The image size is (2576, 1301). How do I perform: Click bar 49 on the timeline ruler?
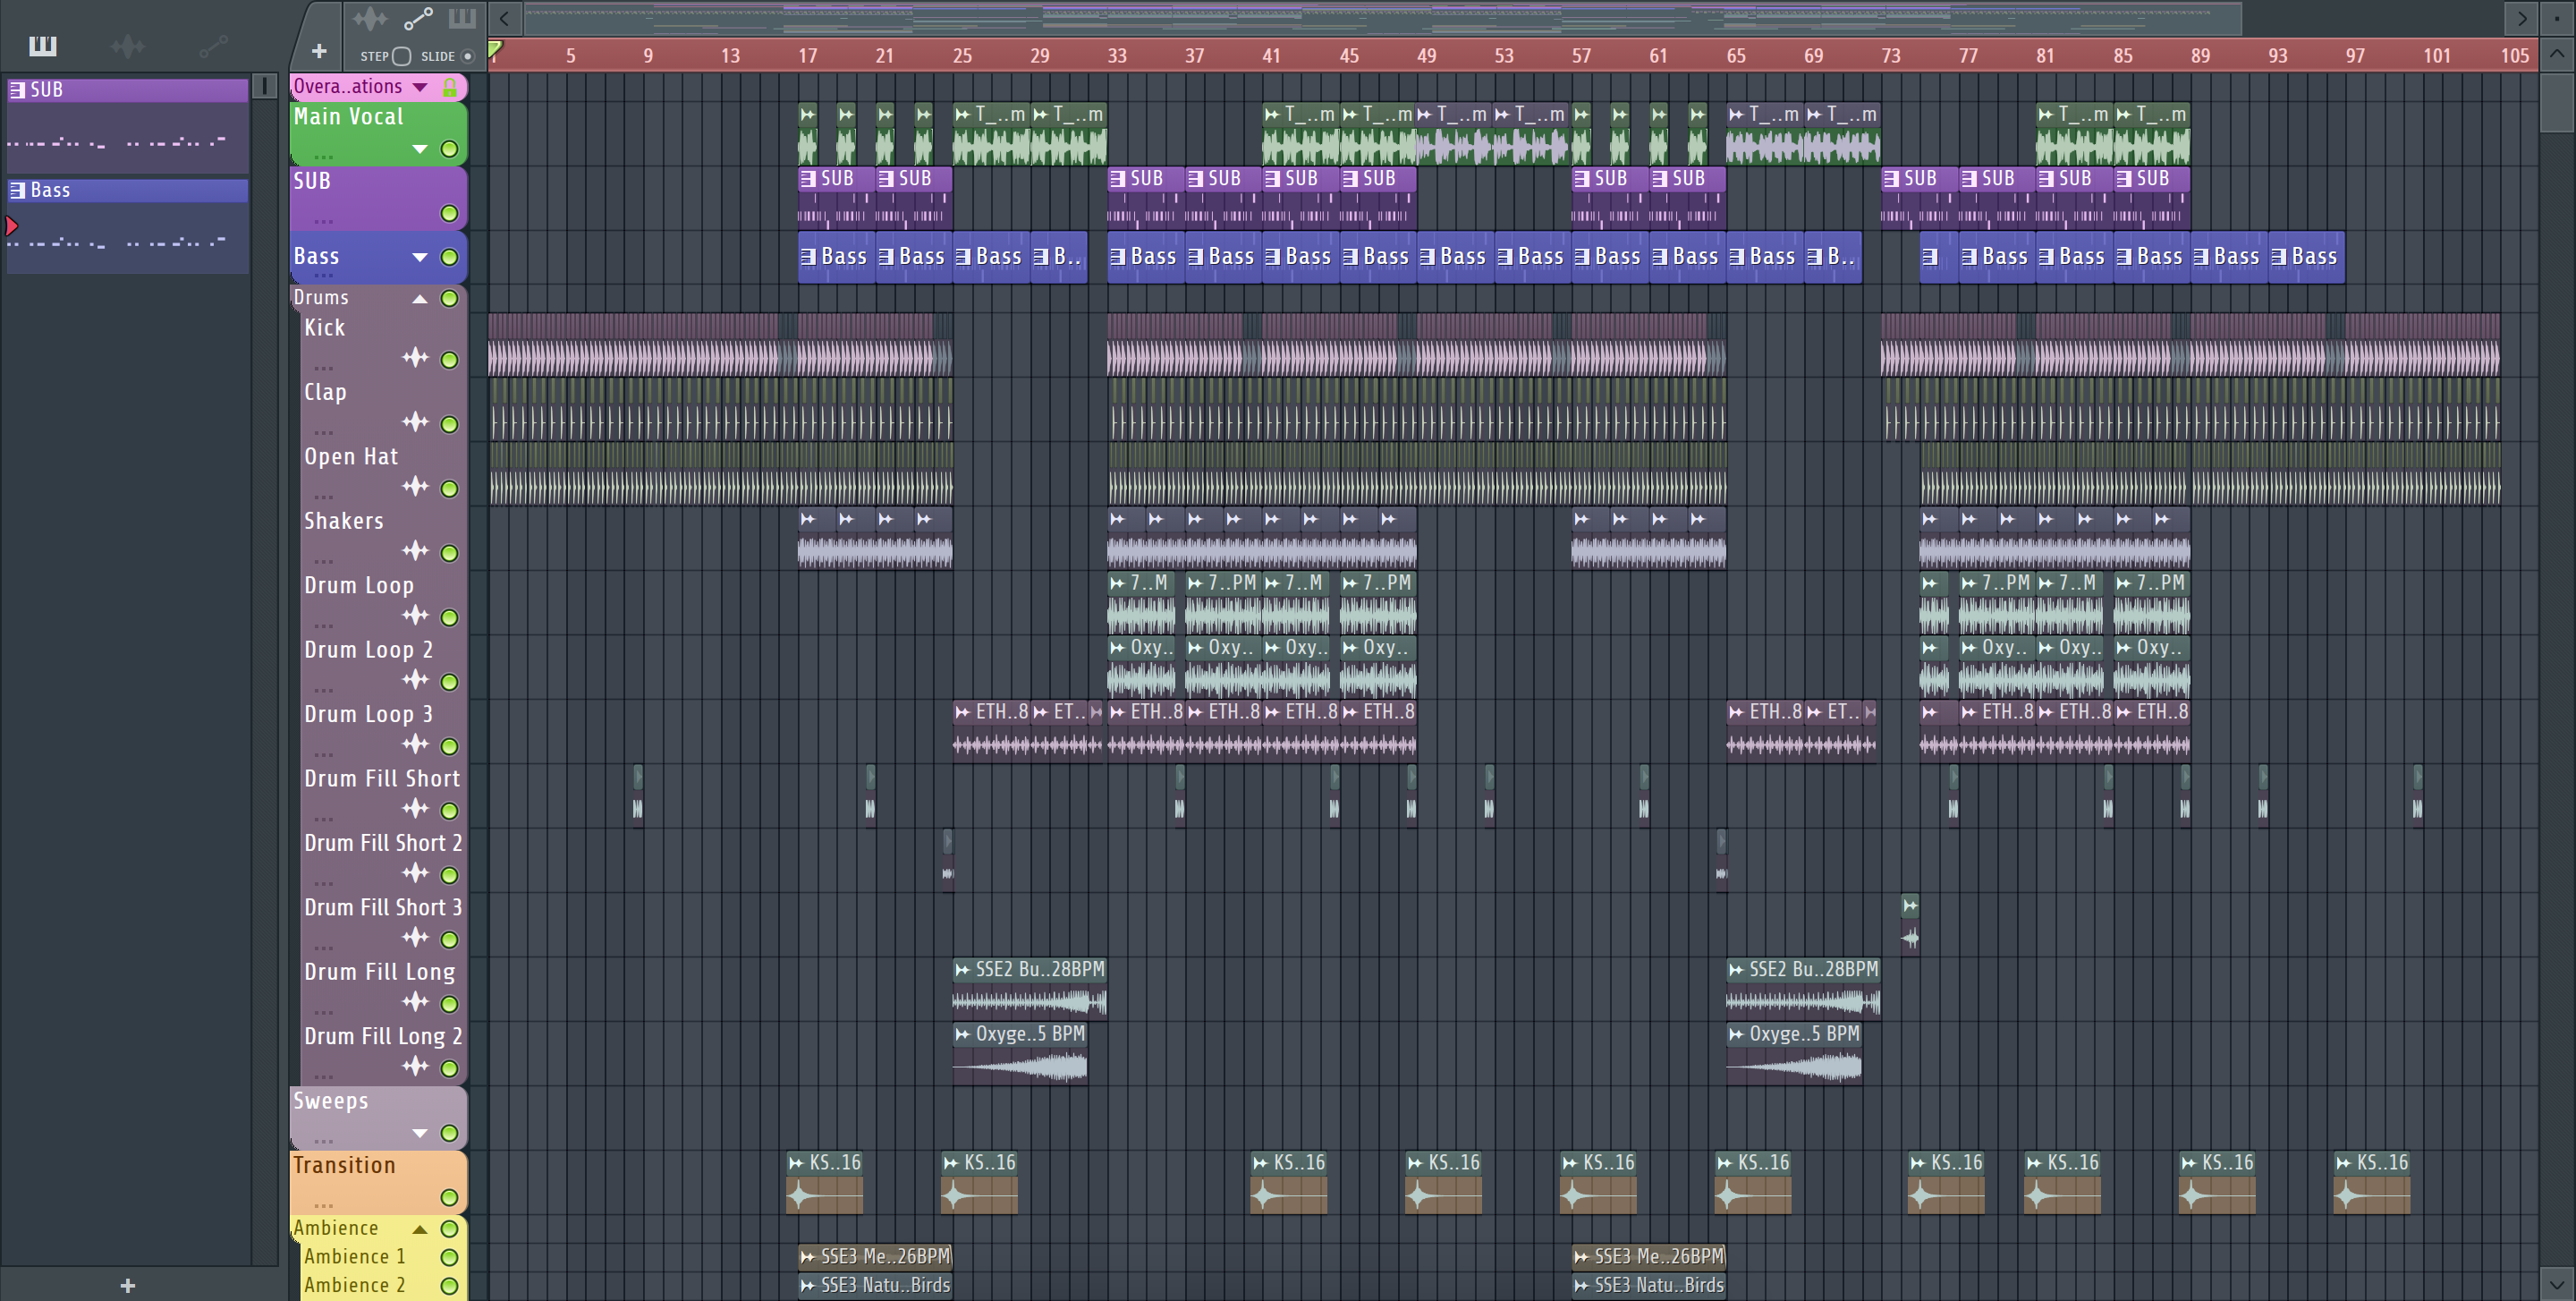coord(1426,56)
